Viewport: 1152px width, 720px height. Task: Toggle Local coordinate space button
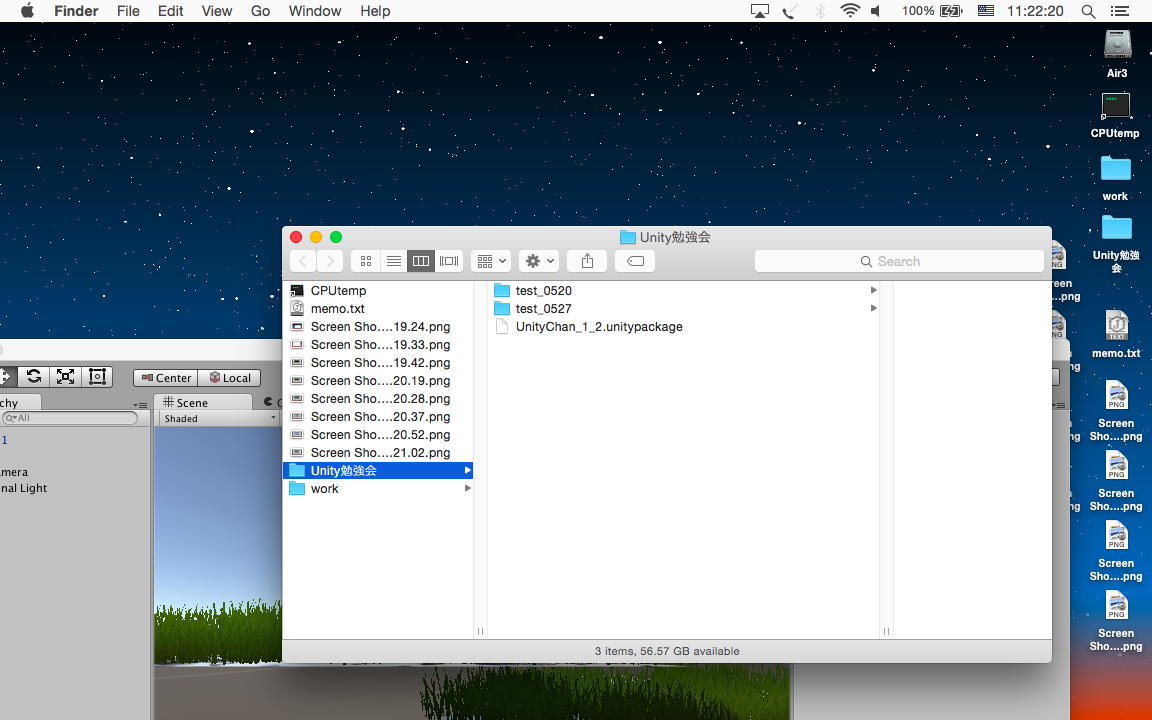tap(230, 378)
